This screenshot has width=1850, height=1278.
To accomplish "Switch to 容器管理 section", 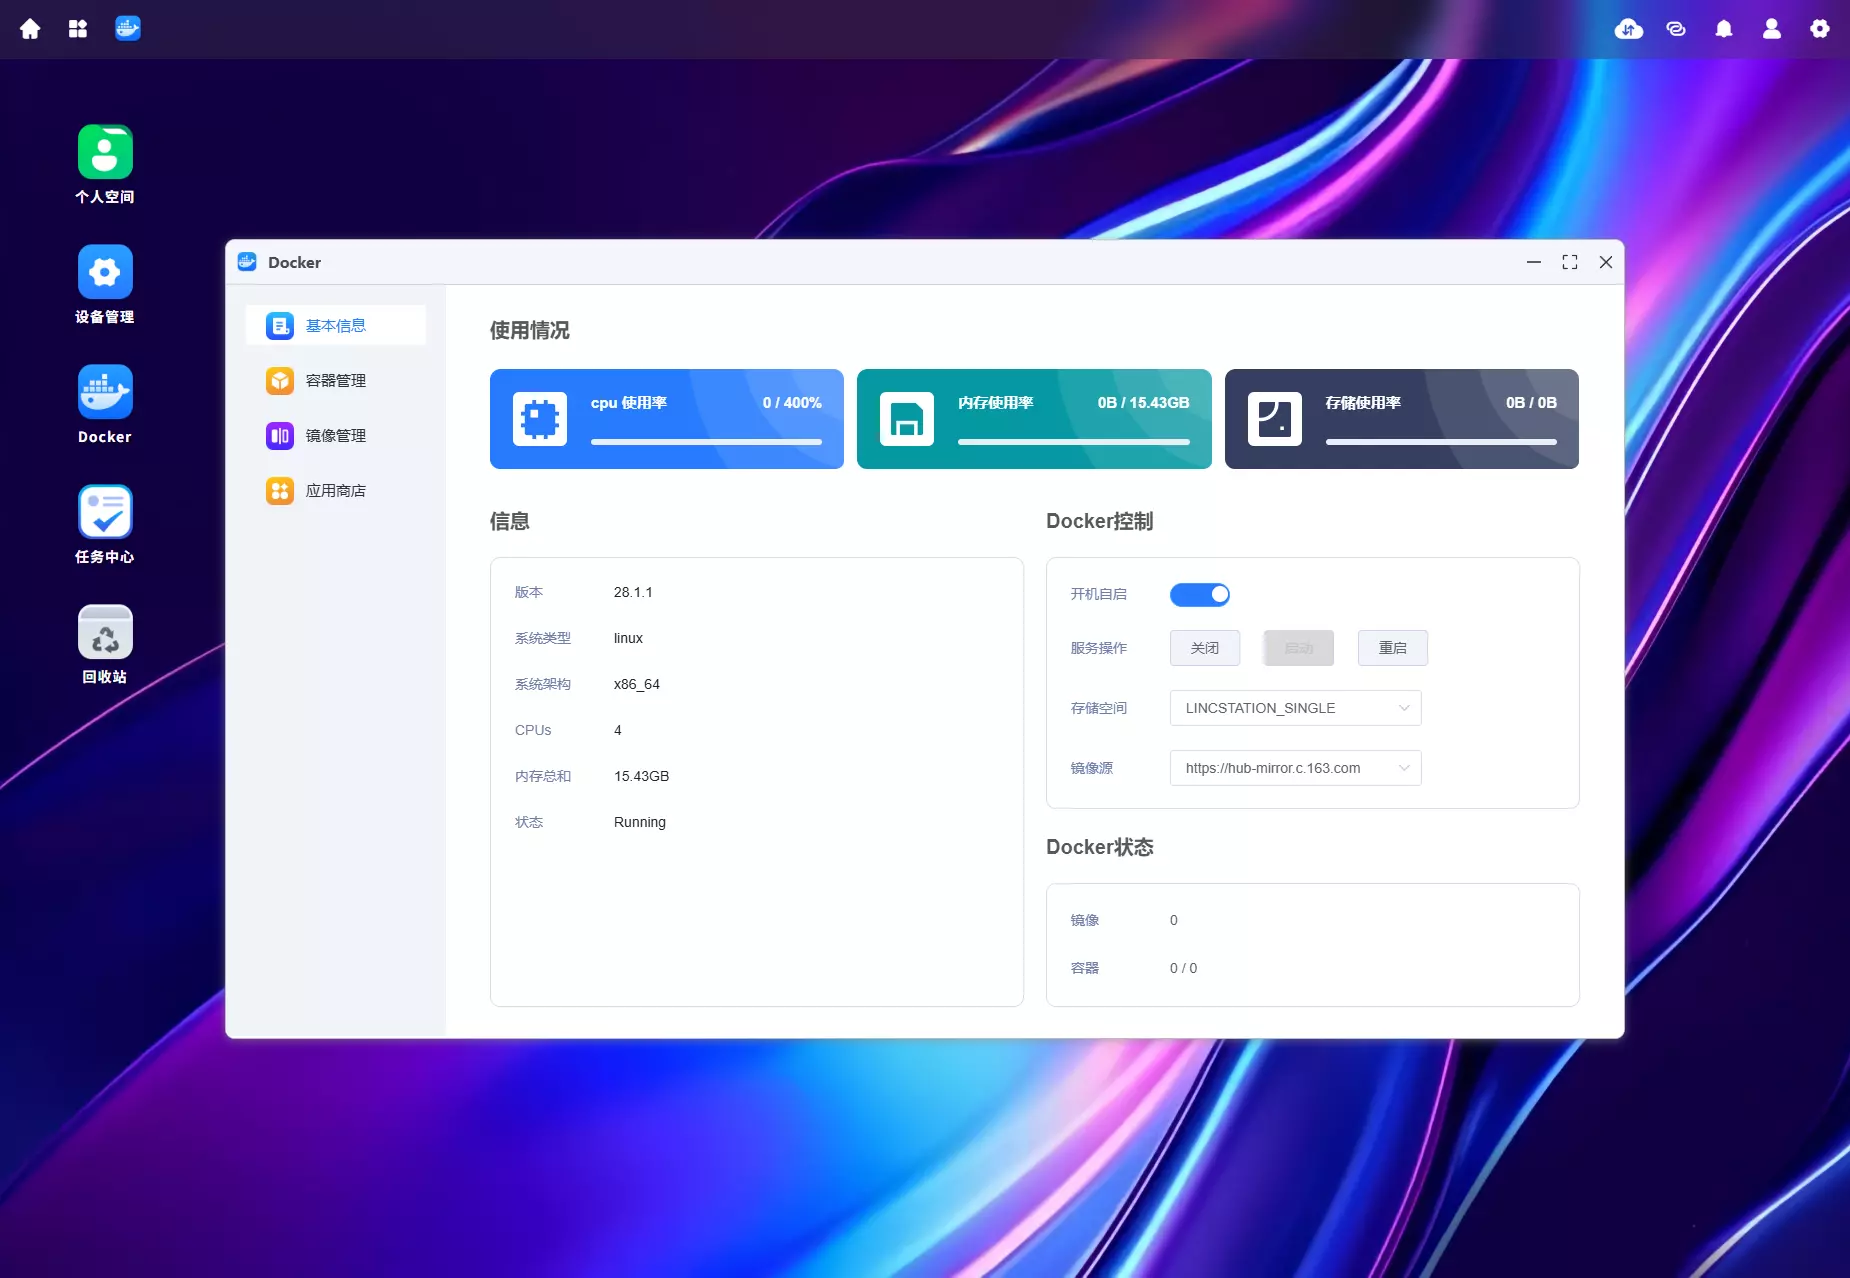I will click(x=336, y=381).
